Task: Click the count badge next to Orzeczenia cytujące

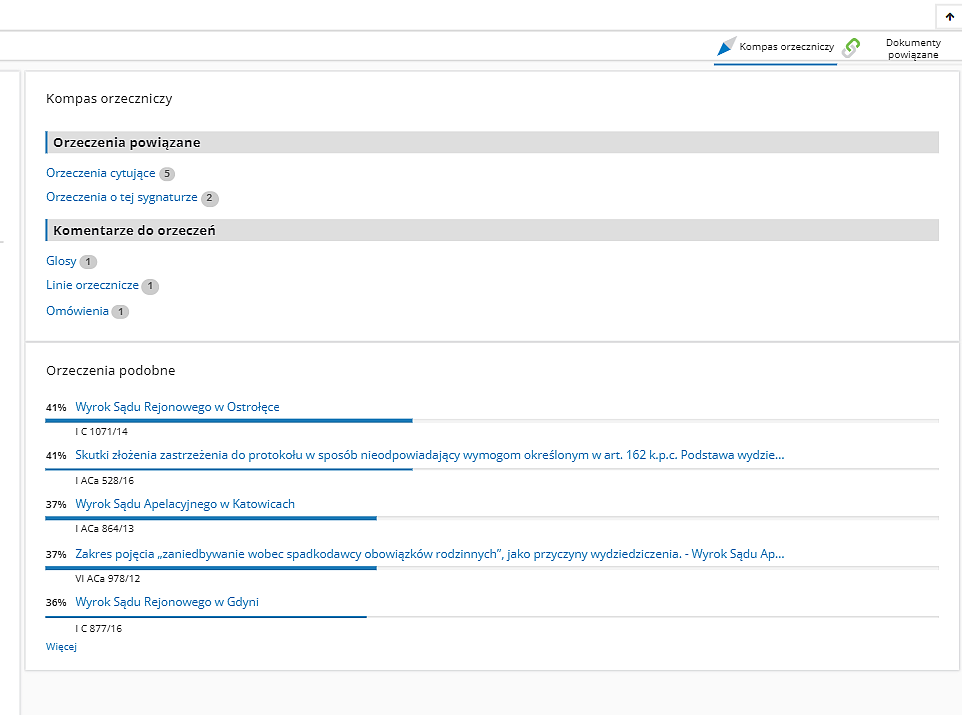Action: [167, 174]
